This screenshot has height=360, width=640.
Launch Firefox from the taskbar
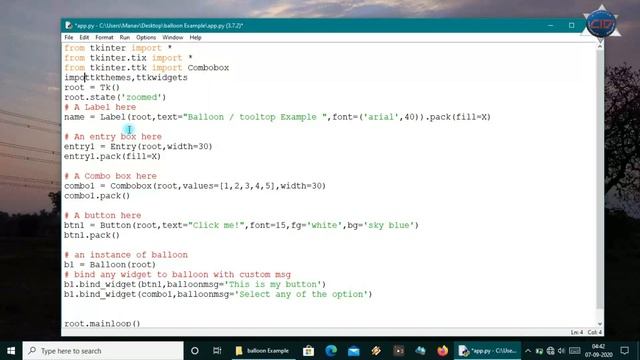point(442,351)
